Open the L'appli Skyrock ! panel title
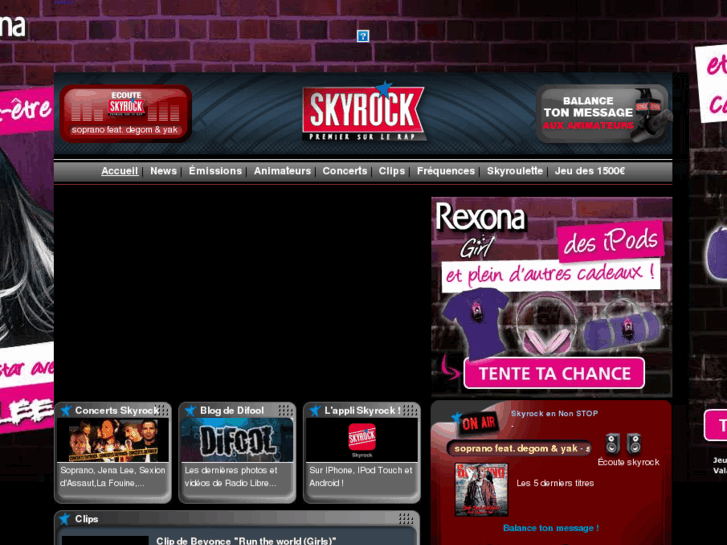Viewport: 727px width, 545px height. coord(363,410)
